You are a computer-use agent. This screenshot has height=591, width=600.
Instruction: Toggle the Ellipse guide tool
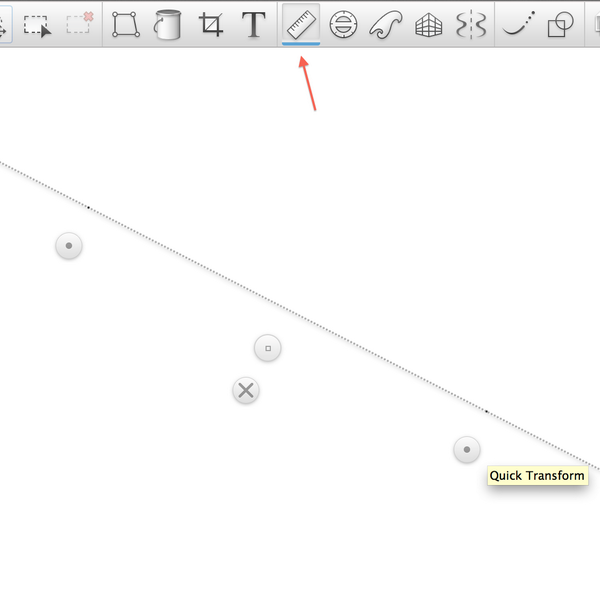[x=343, y=25]
